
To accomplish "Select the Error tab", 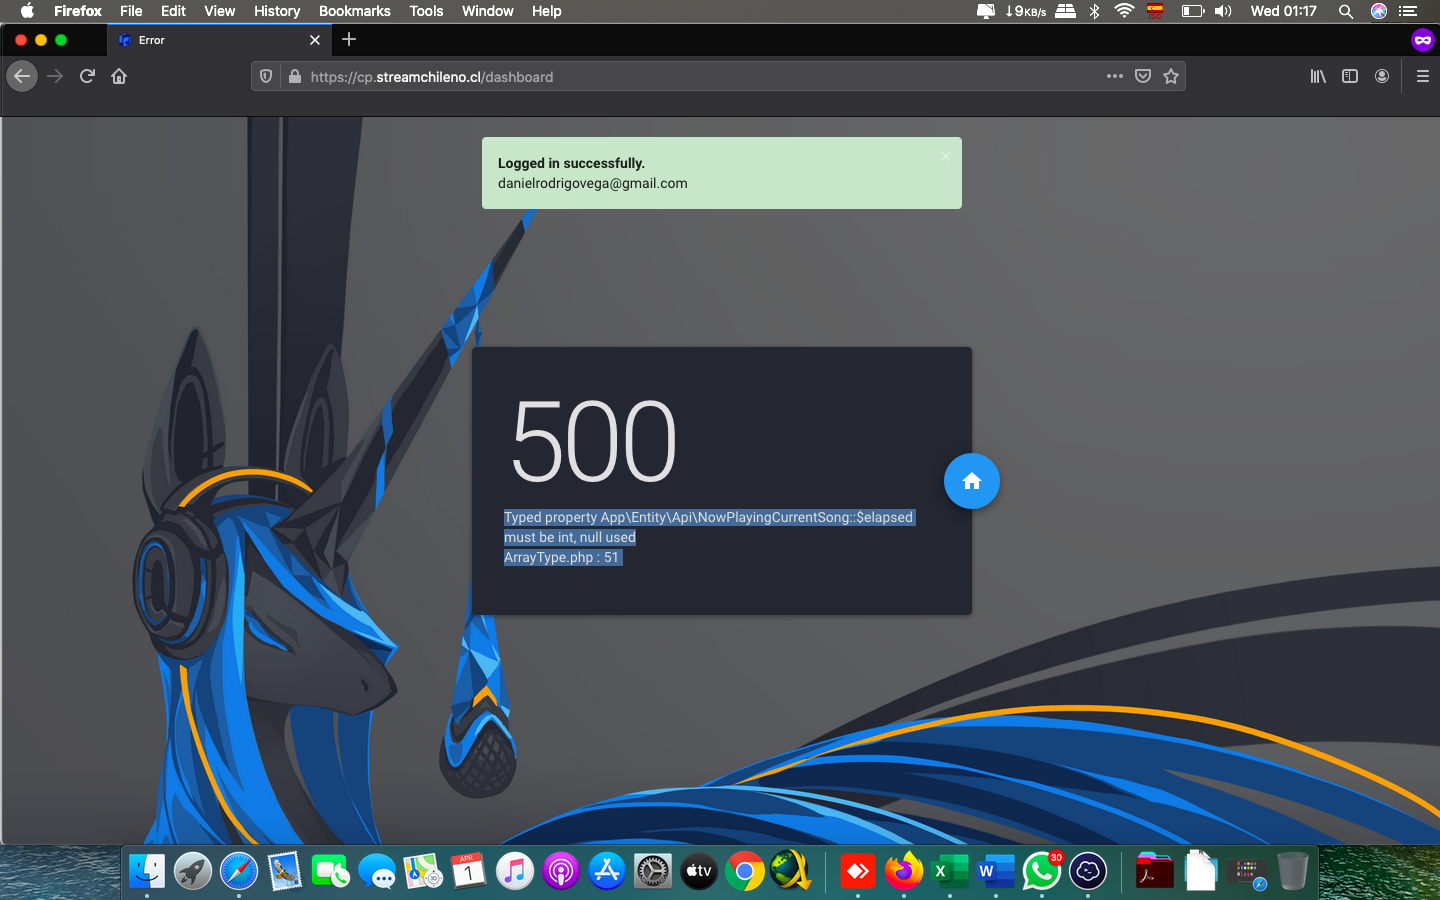I will pos(219,40).
